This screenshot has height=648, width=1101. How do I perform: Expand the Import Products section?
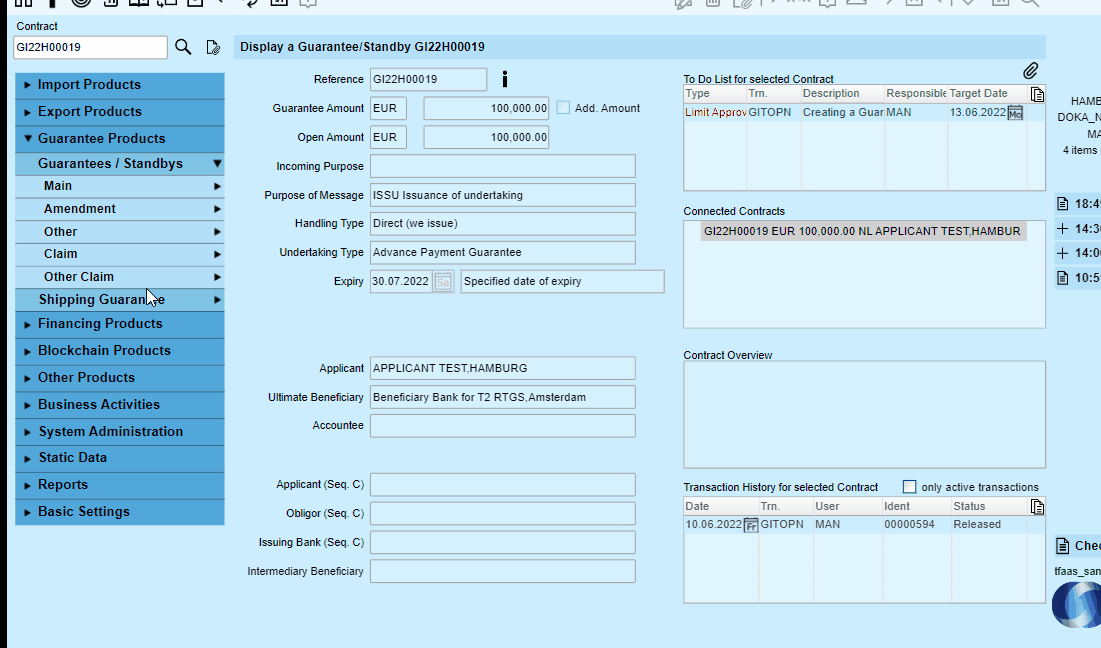point(120,85)
